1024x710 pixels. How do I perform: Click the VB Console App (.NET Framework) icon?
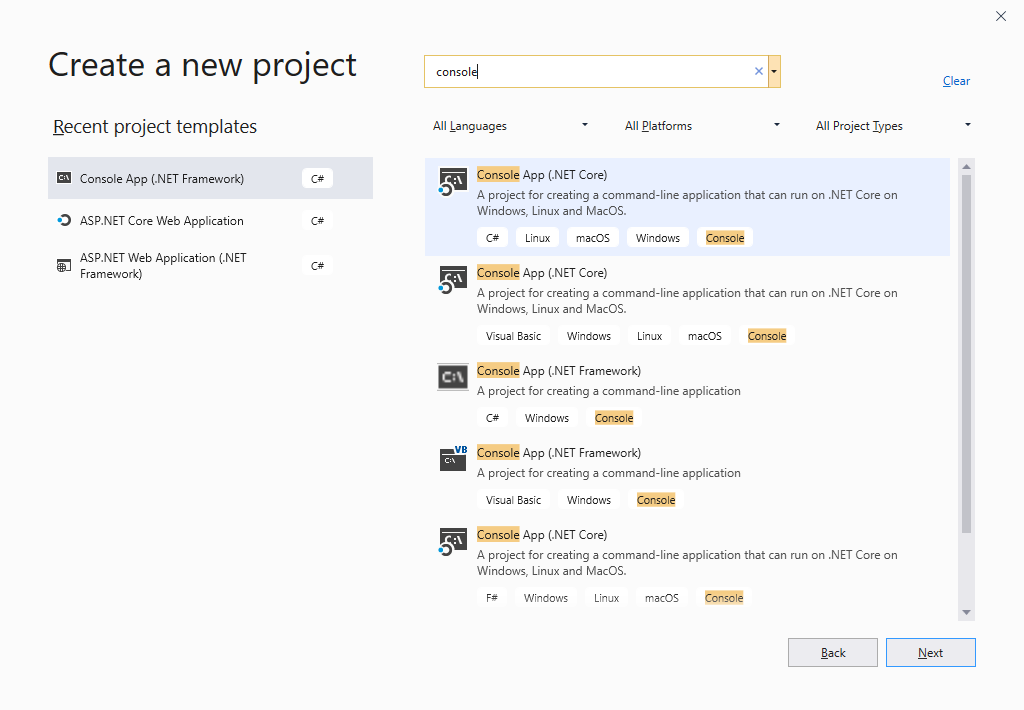pos(453,459)
